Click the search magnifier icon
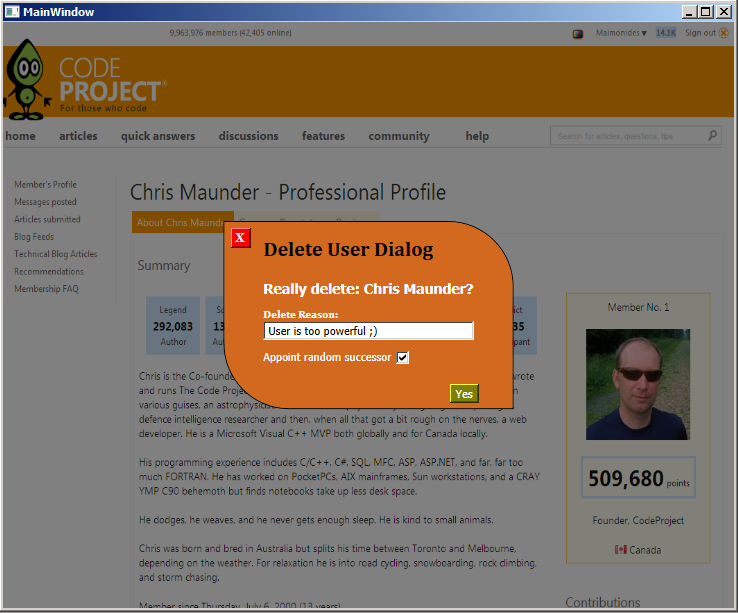This screenshot has height=613, width=738. (x=713, y=136)
